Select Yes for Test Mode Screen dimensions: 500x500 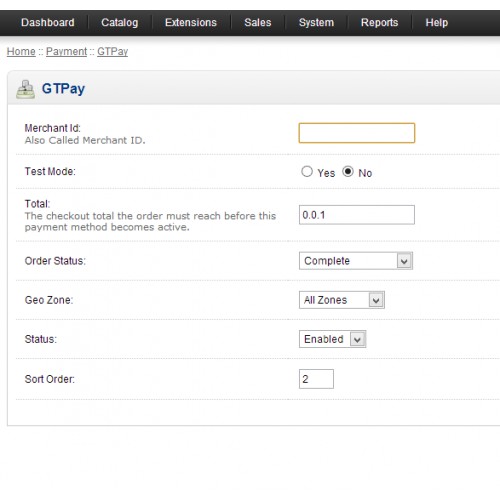(x=307, y=172)
